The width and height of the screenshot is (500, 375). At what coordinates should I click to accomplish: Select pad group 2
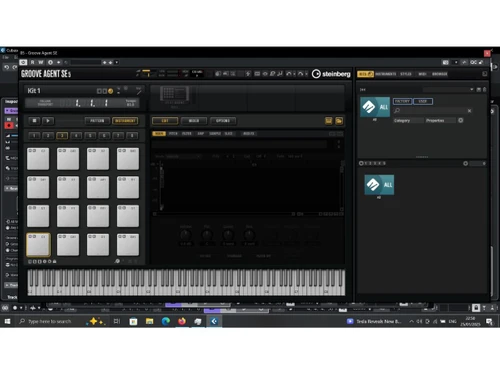(48, 135)
